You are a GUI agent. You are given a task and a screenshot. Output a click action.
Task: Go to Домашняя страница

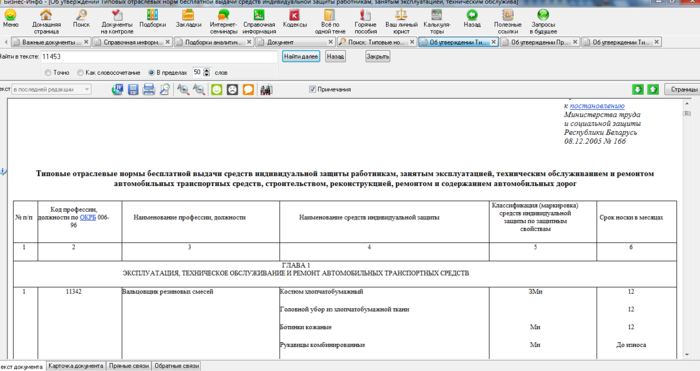46,21
